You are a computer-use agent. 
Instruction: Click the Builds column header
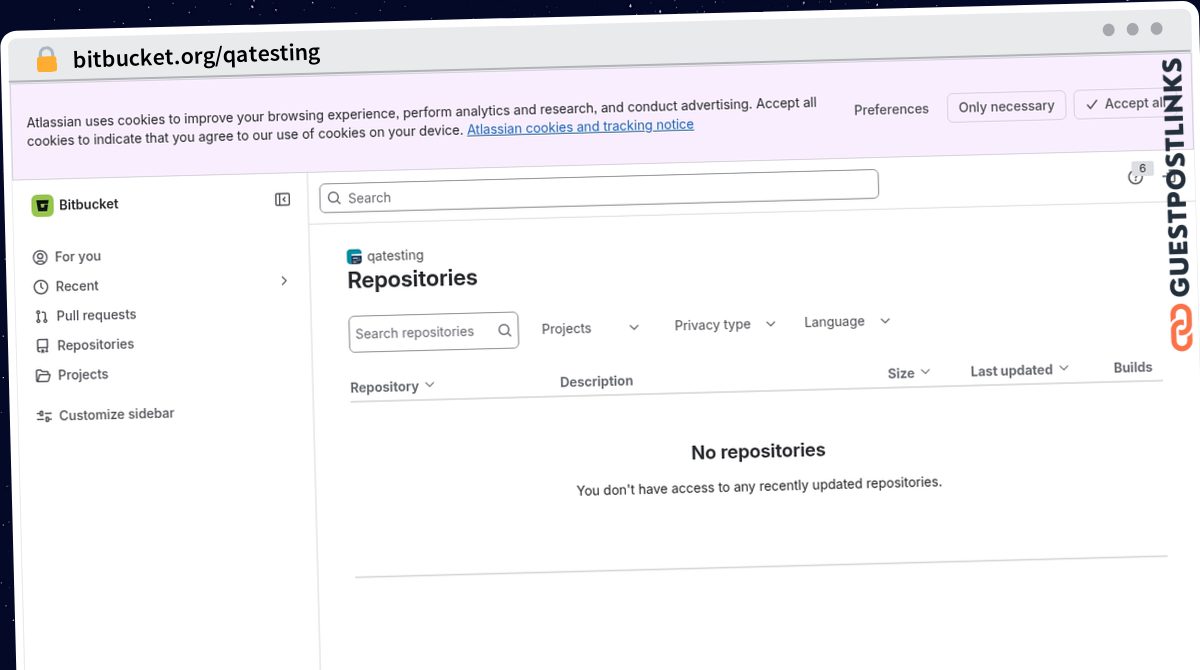click(x=1133, y=367)
